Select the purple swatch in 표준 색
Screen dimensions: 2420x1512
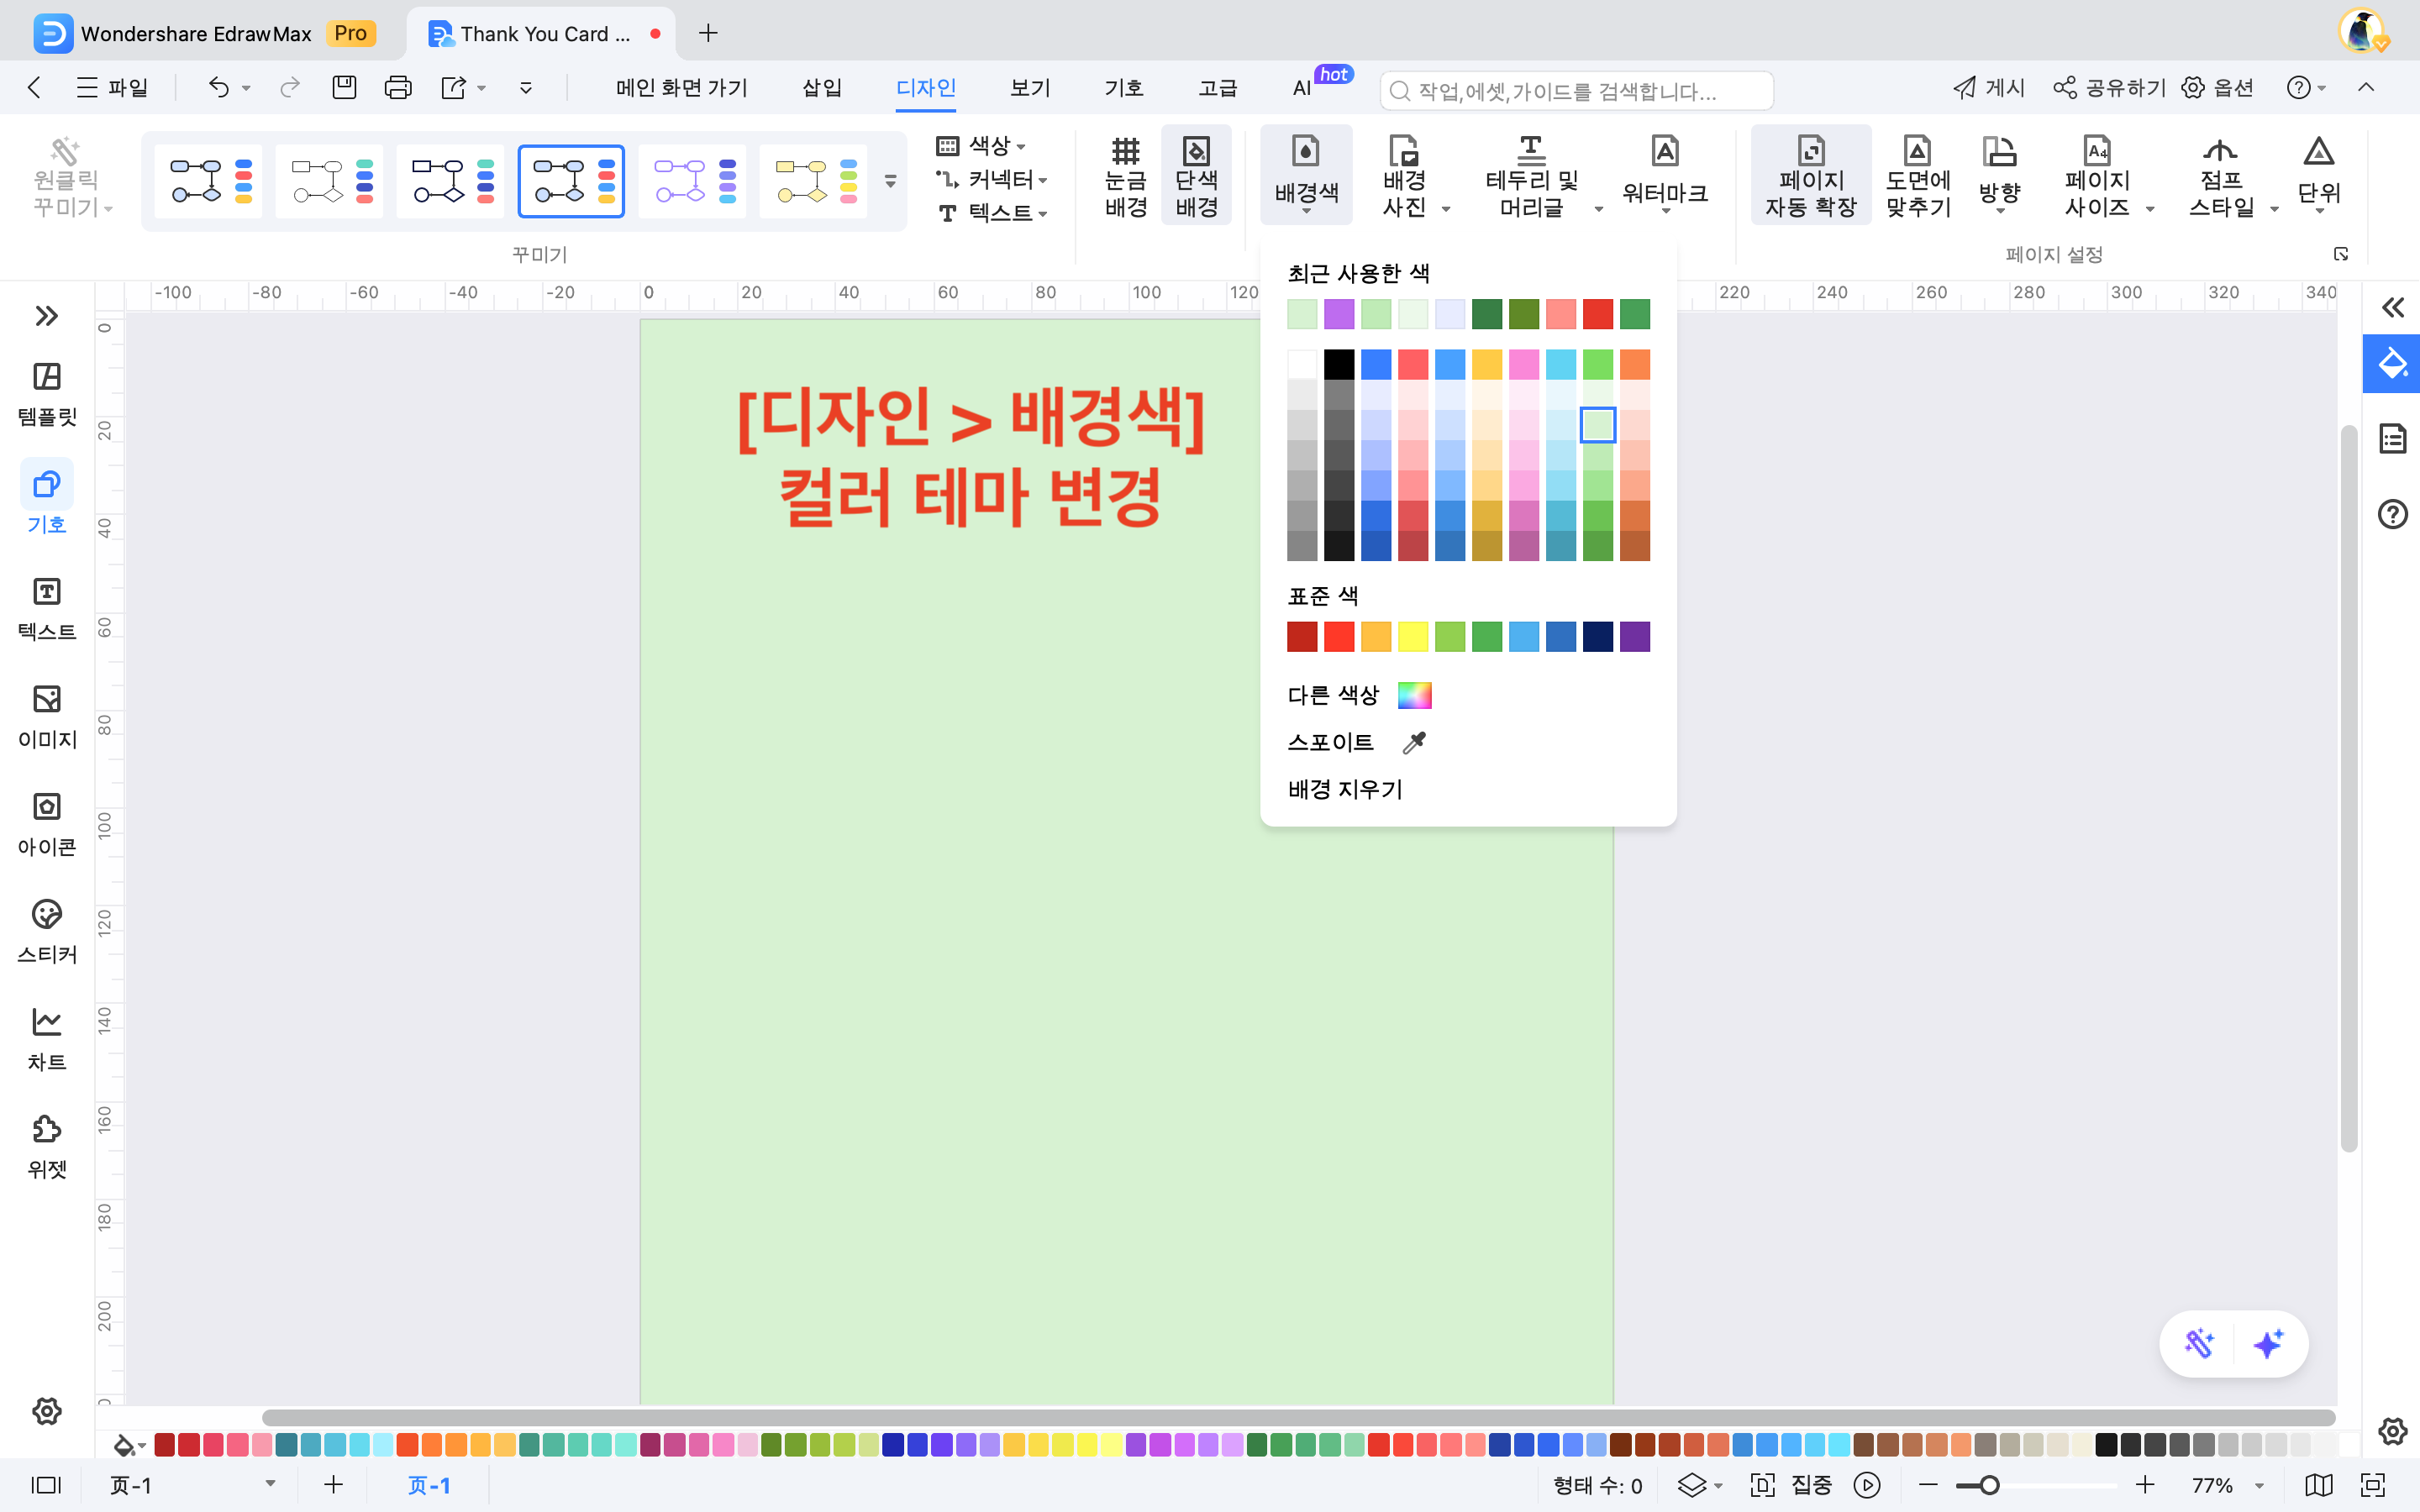(x=1634, y=637)
